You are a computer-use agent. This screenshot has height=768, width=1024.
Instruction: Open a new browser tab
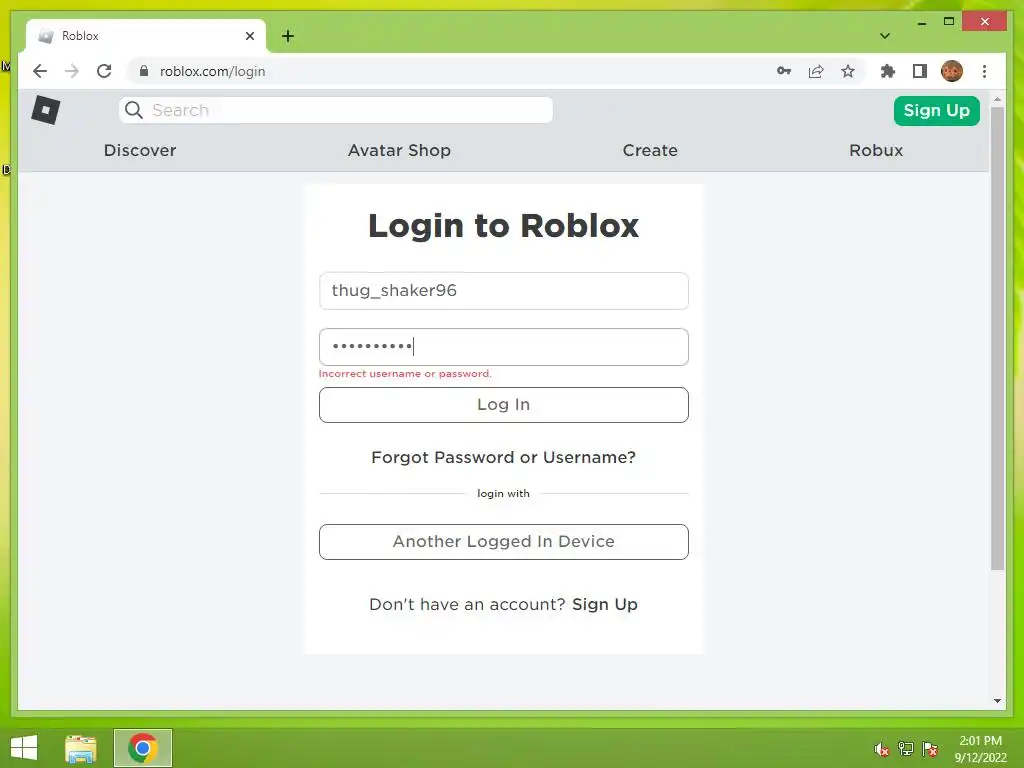288,36
